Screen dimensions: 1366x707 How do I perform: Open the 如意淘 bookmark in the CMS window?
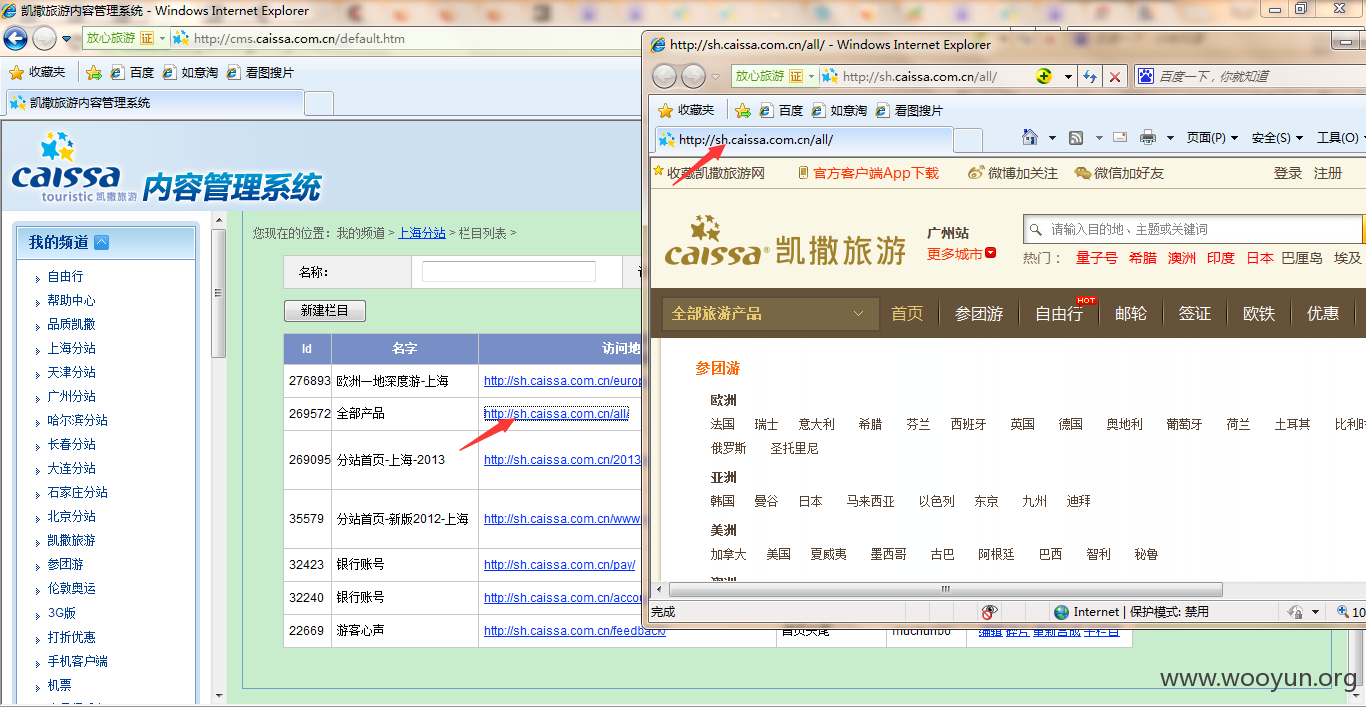pos(190,72)
